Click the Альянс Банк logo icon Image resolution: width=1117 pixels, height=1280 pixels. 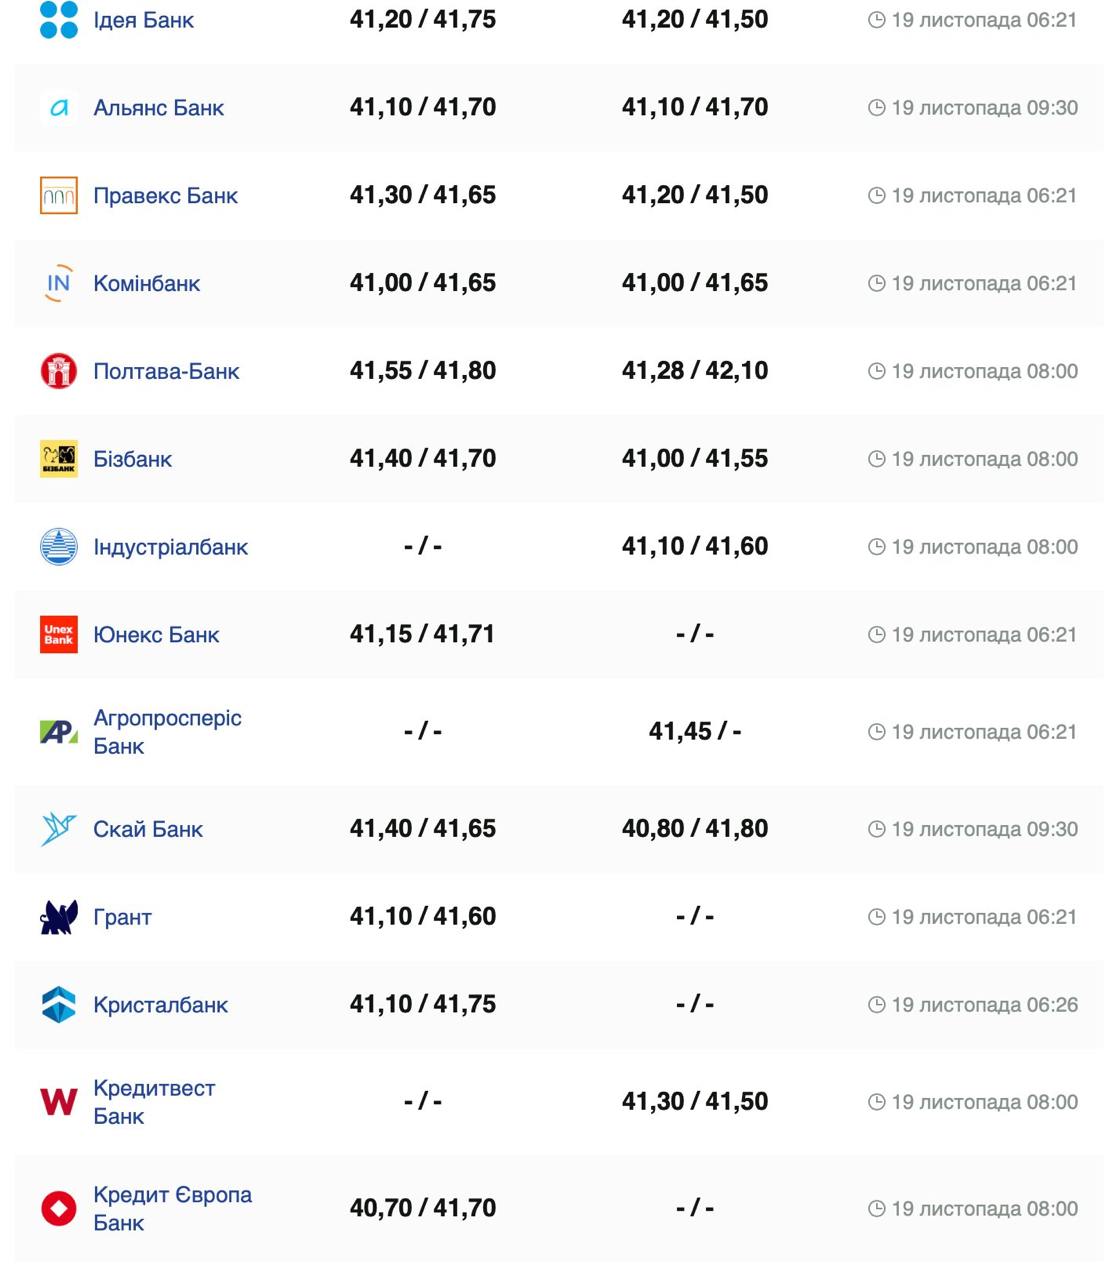pos(59,108)
